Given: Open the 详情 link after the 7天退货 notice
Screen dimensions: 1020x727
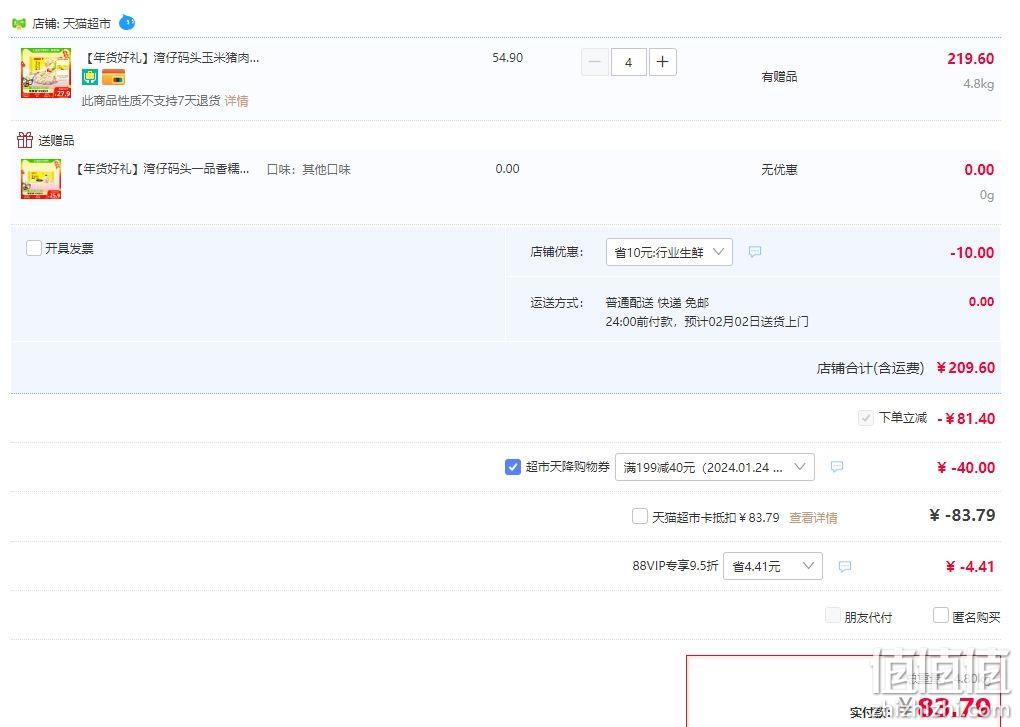Looking at the screenshot, I should pos(236,101).
